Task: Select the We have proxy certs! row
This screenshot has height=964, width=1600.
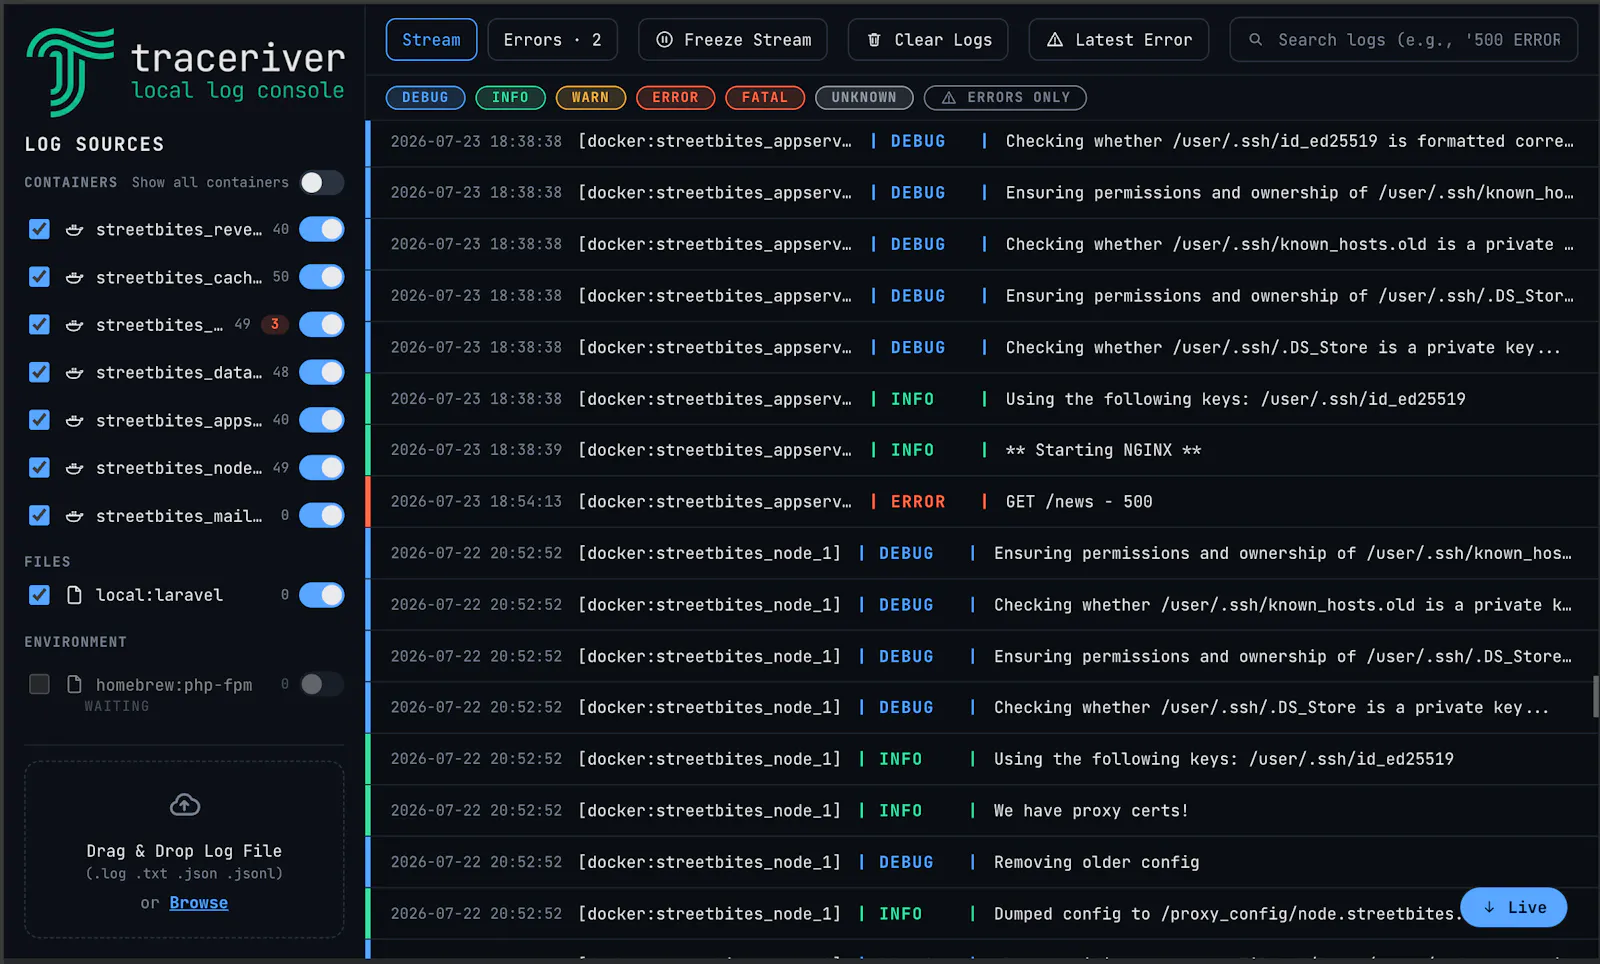Action: tap(983, 811)
